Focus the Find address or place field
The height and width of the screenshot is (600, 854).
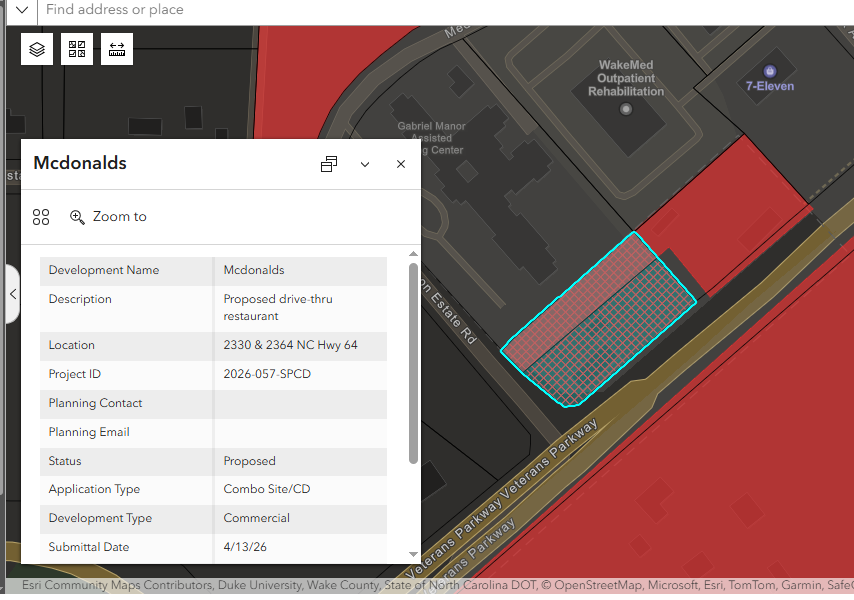click(x=446, y=10)
